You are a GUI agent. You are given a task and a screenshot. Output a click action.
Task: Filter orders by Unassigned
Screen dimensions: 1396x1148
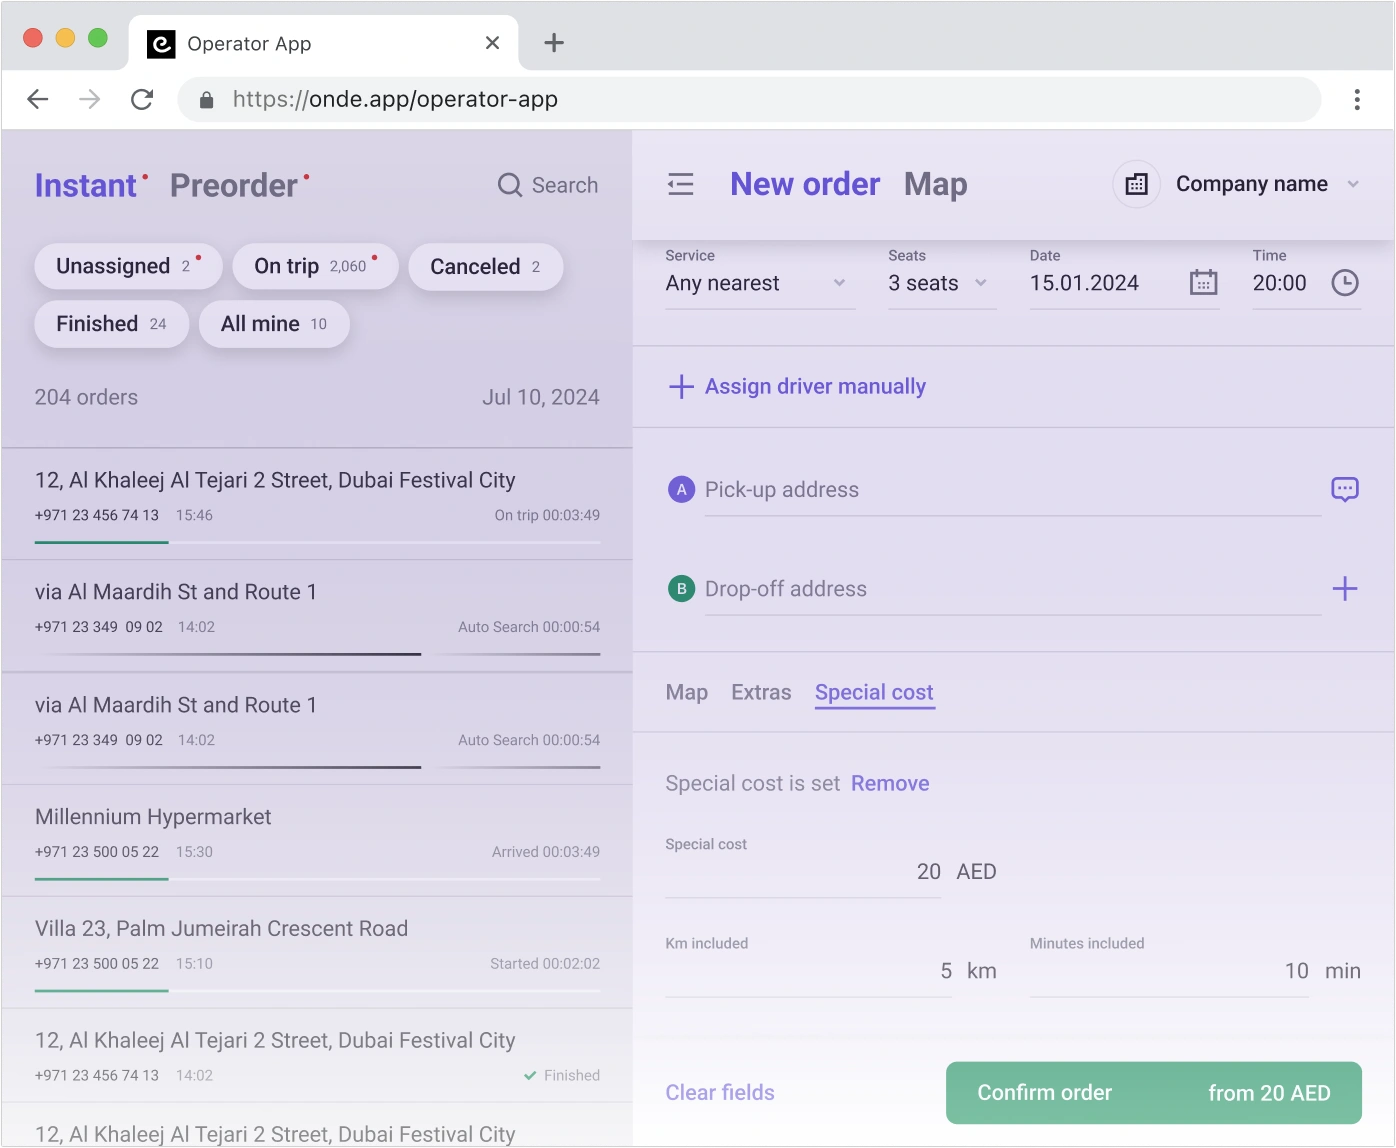[x=128, y=267]
